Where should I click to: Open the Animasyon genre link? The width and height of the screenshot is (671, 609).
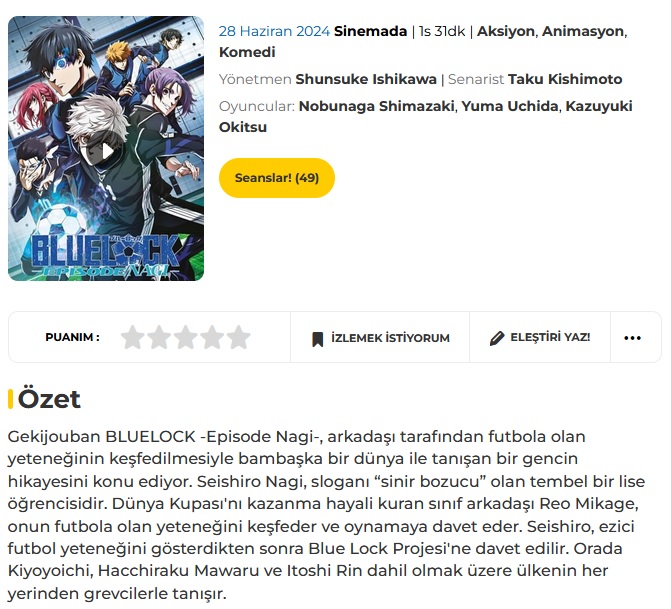583,31
